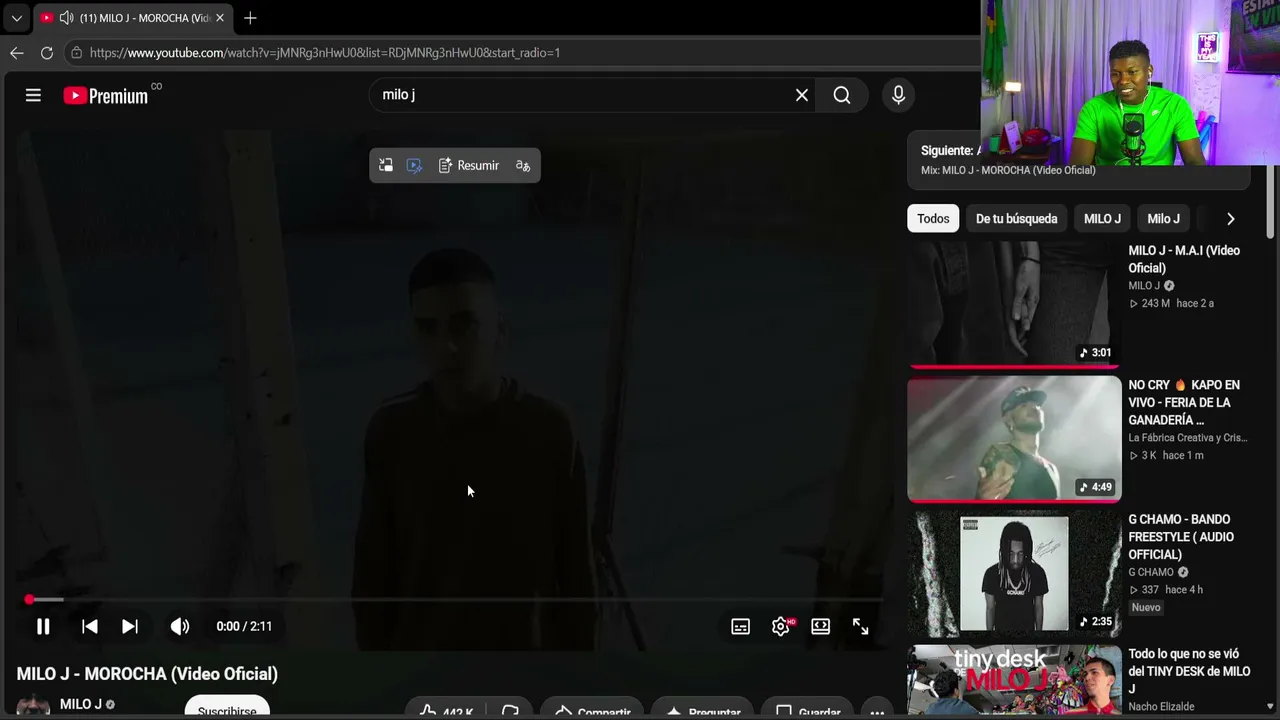Toggle subtitles in the player

[740, 626]
